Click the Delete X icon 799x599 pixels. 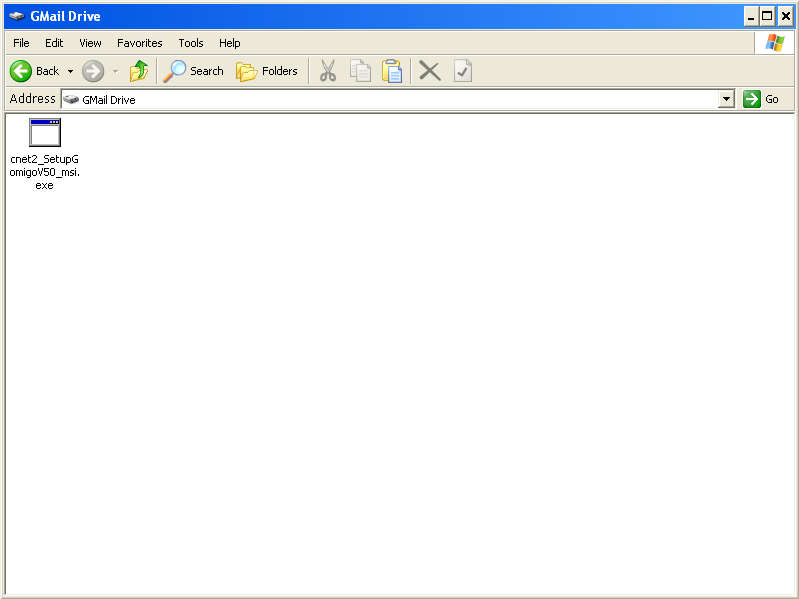430,71
